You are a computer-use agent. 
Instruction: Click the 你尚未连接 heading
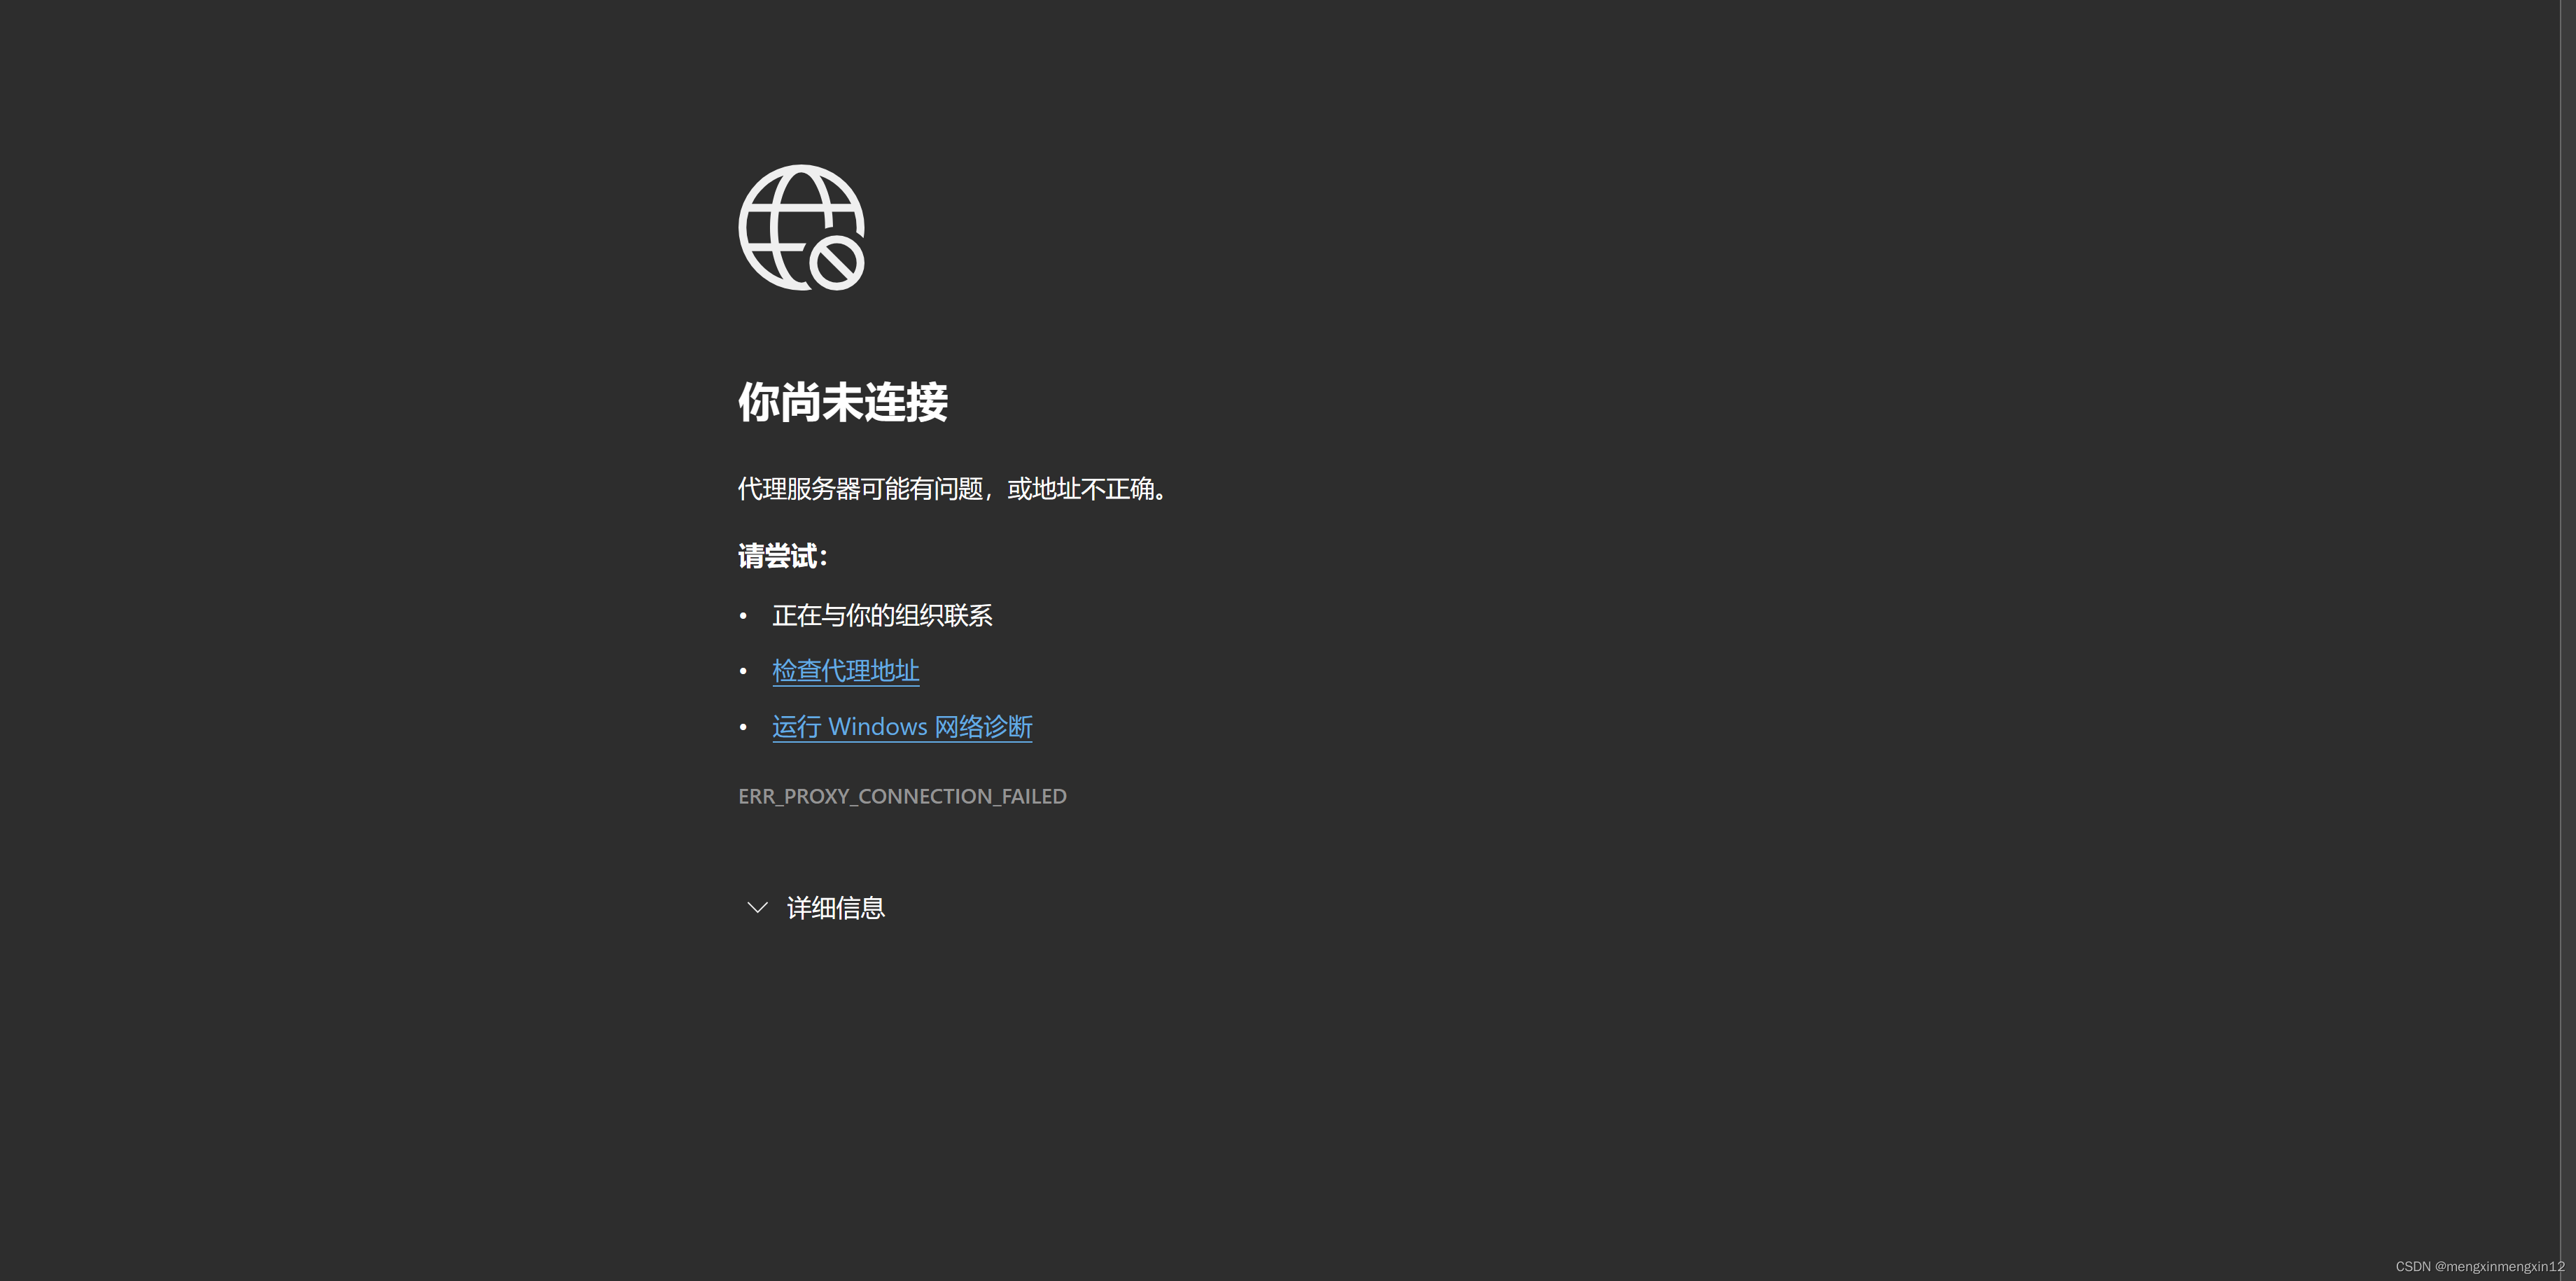[843, 402]
